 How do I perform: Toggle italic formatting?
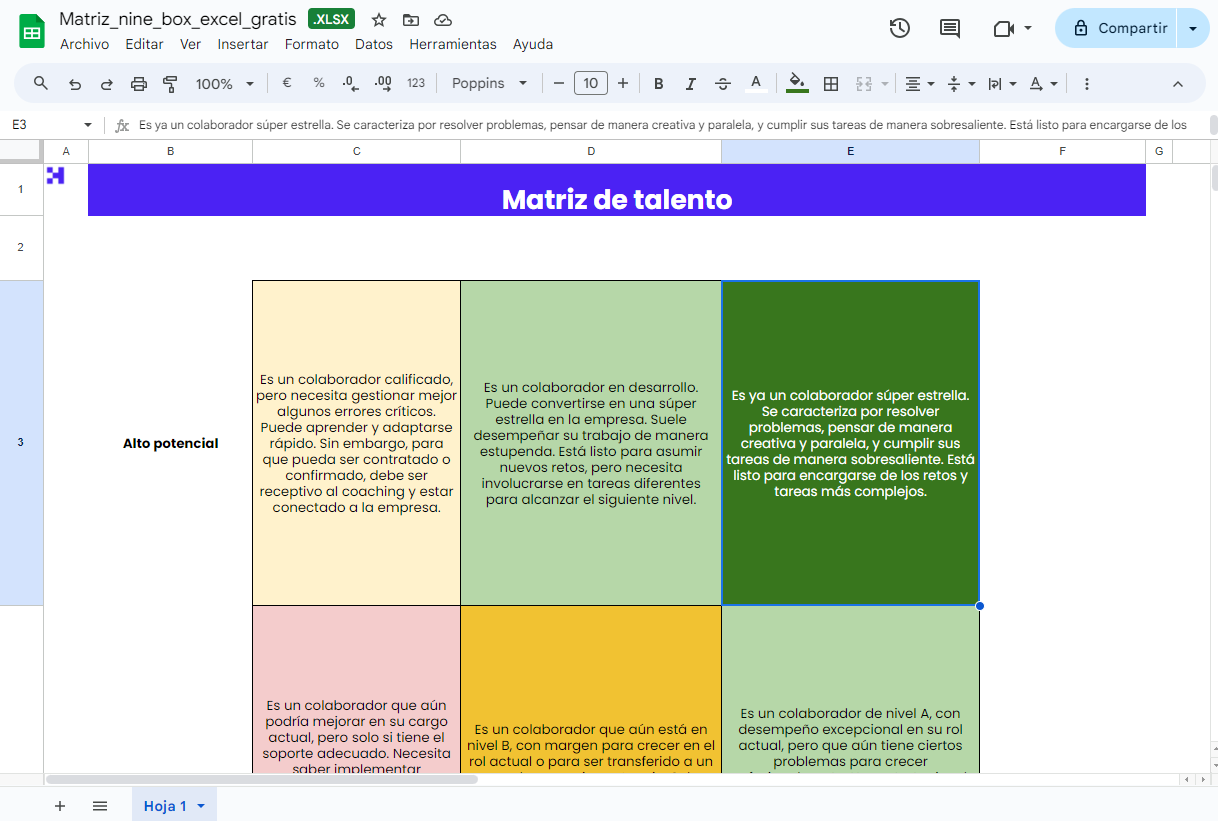tap(691, 83)
